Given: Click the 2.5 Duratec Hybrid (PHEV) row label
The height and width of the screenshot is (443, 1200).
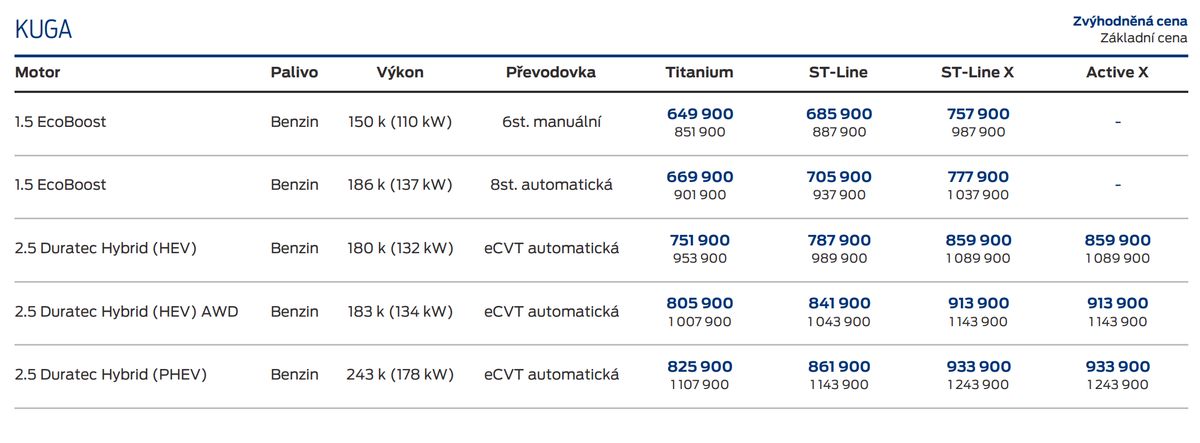Looking at the screenshot, I should pyautogui.click(x=111, y=375).
